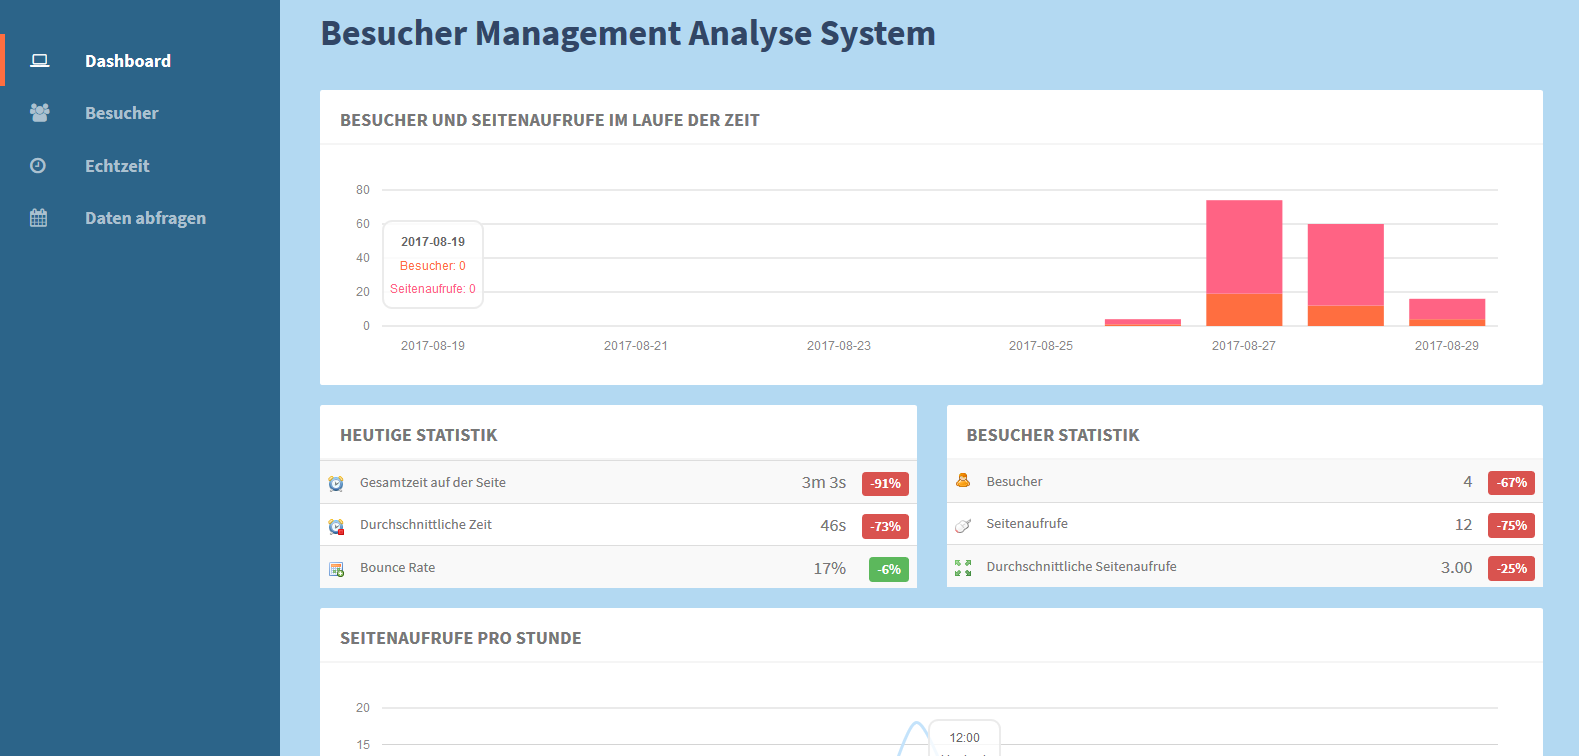Click the clock icon beside Echtzeit

(x=38, y=166)
